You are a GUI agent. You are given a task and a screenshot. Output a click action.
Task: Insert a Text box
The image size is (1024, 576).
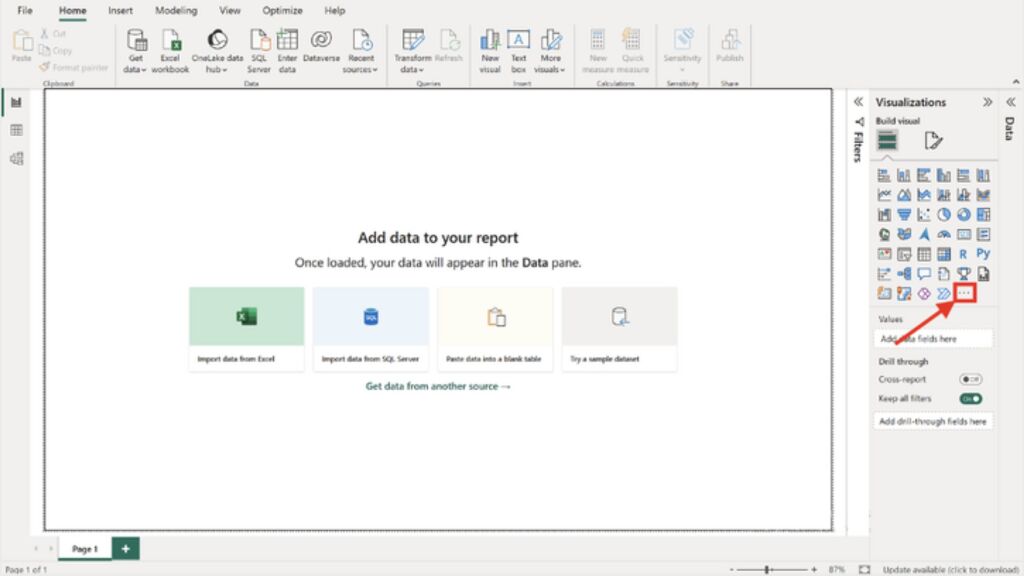click(518, 41)
